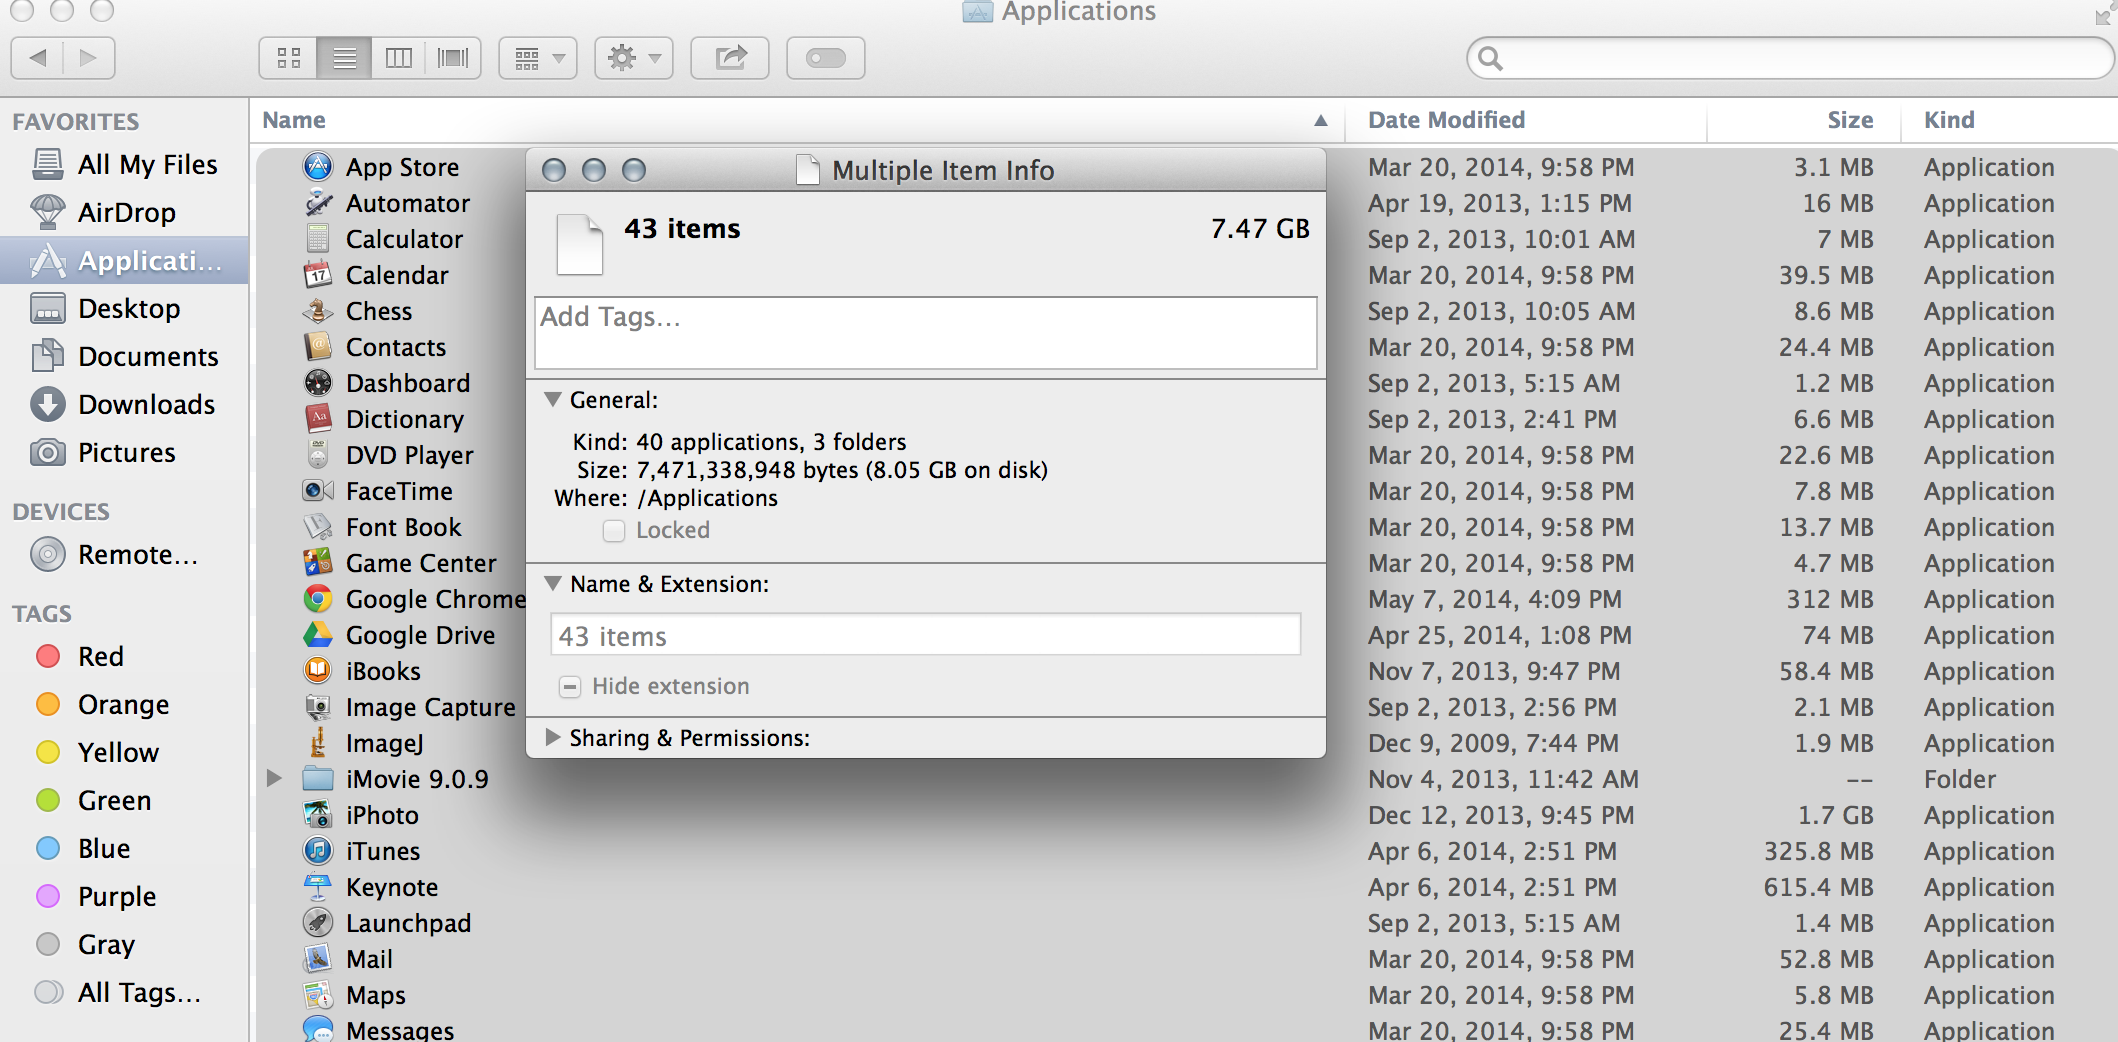Switch Finder to list view
Viewport: 2118px width, 1042px height.
(344, 58)
